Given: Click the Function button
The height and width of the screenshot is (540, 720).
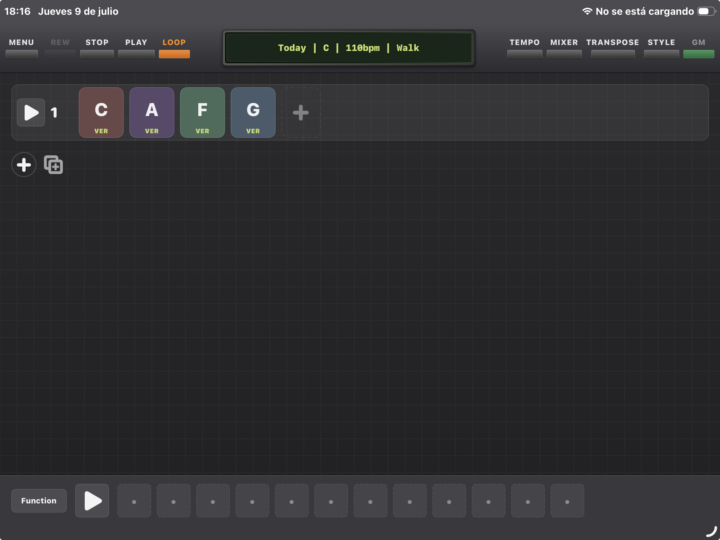Looking at the screenshot, I should (x=39, y=501).
